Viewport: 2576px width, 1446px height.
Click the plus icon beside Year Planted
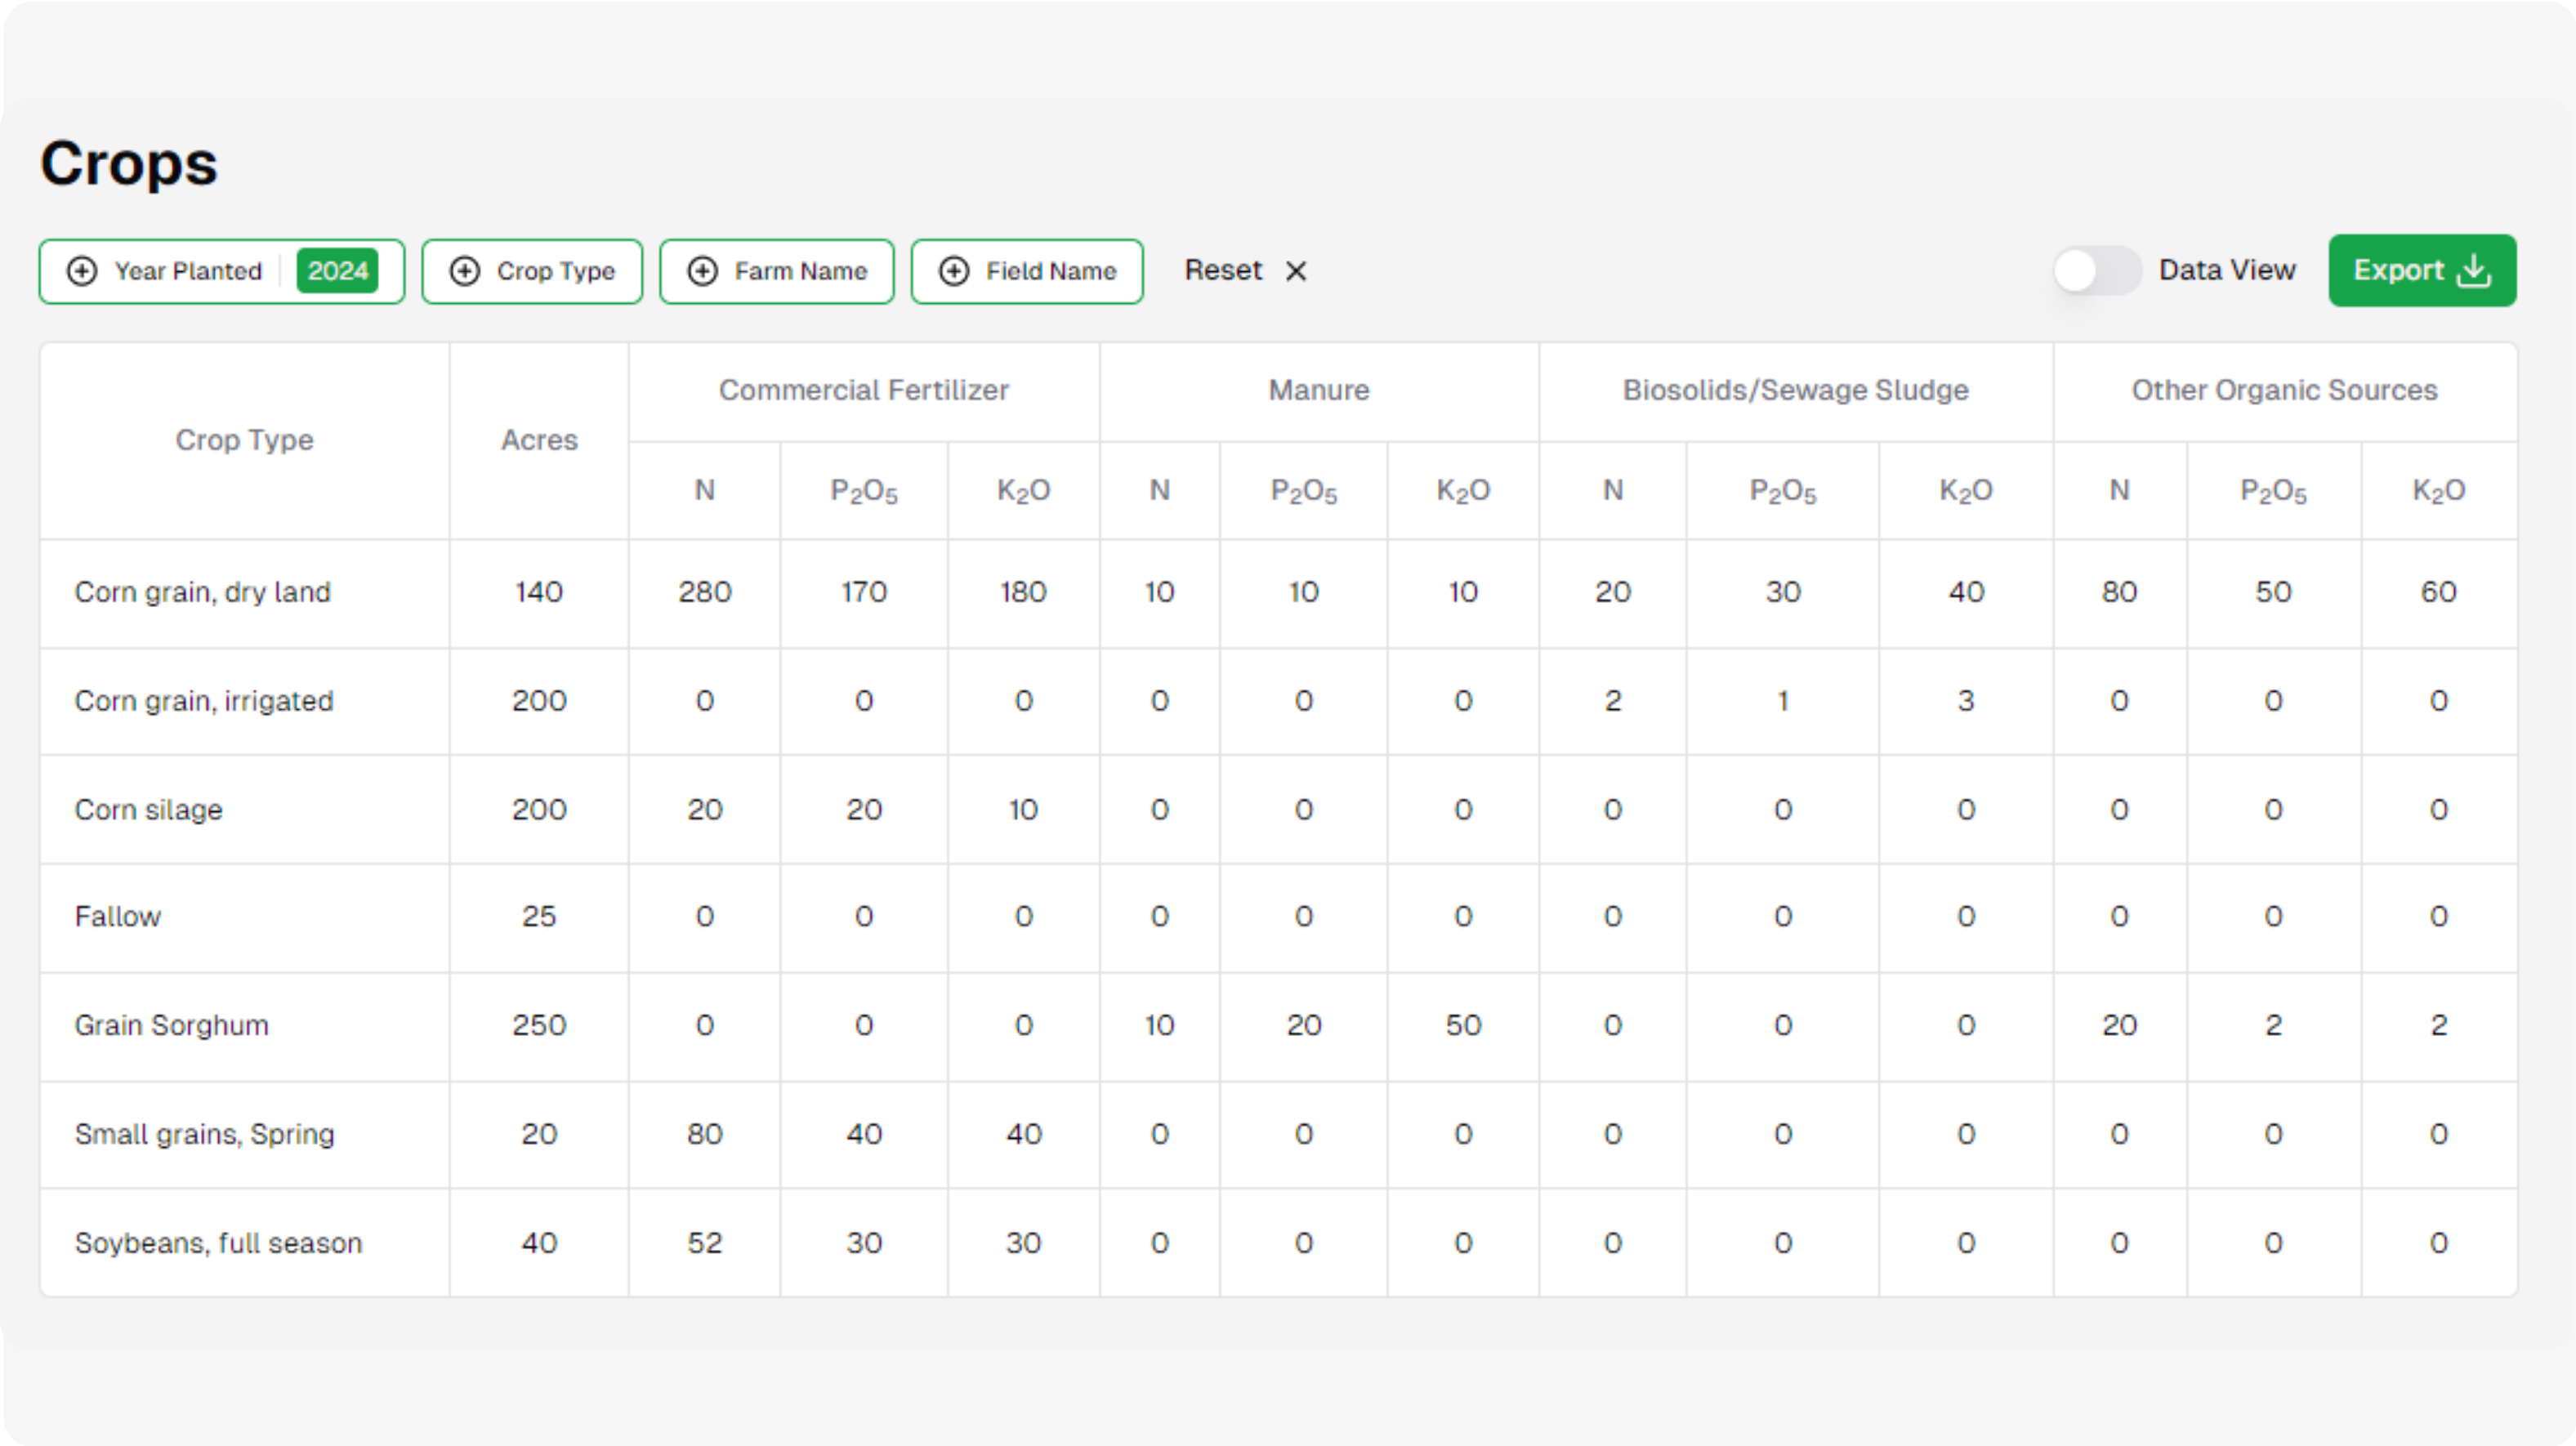pos(82,271)
